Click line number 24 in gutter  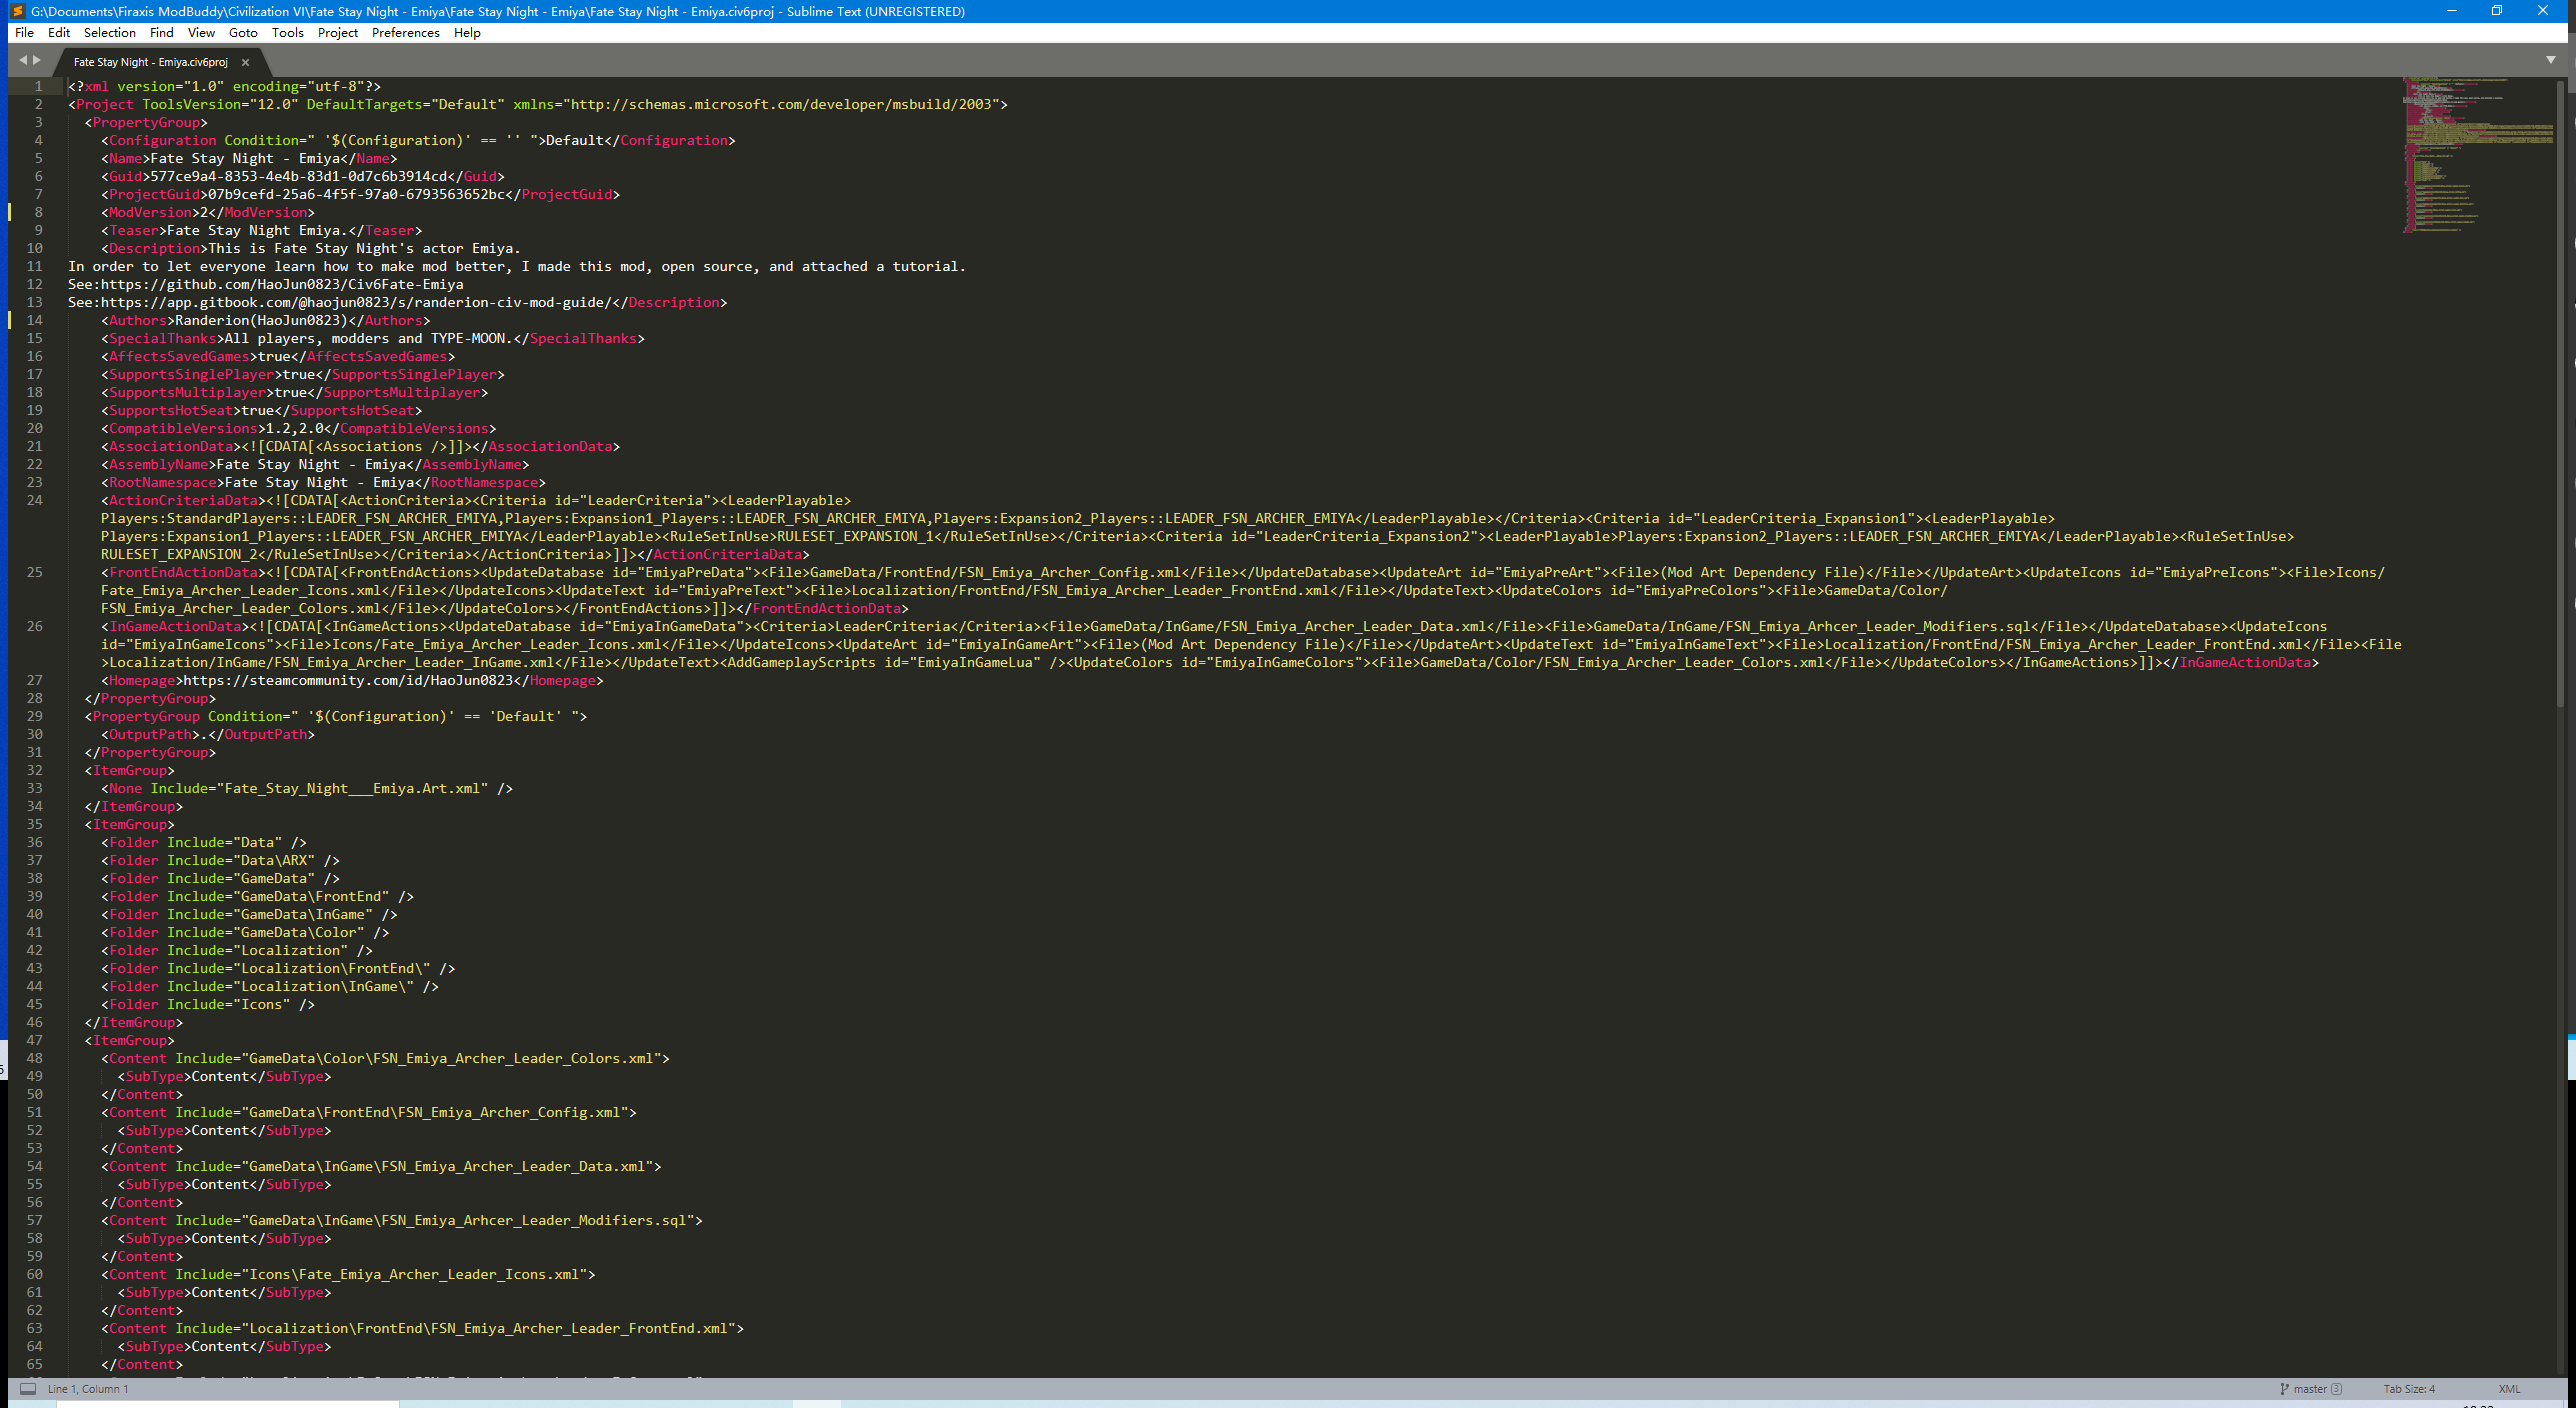click(x=34, y=500)
